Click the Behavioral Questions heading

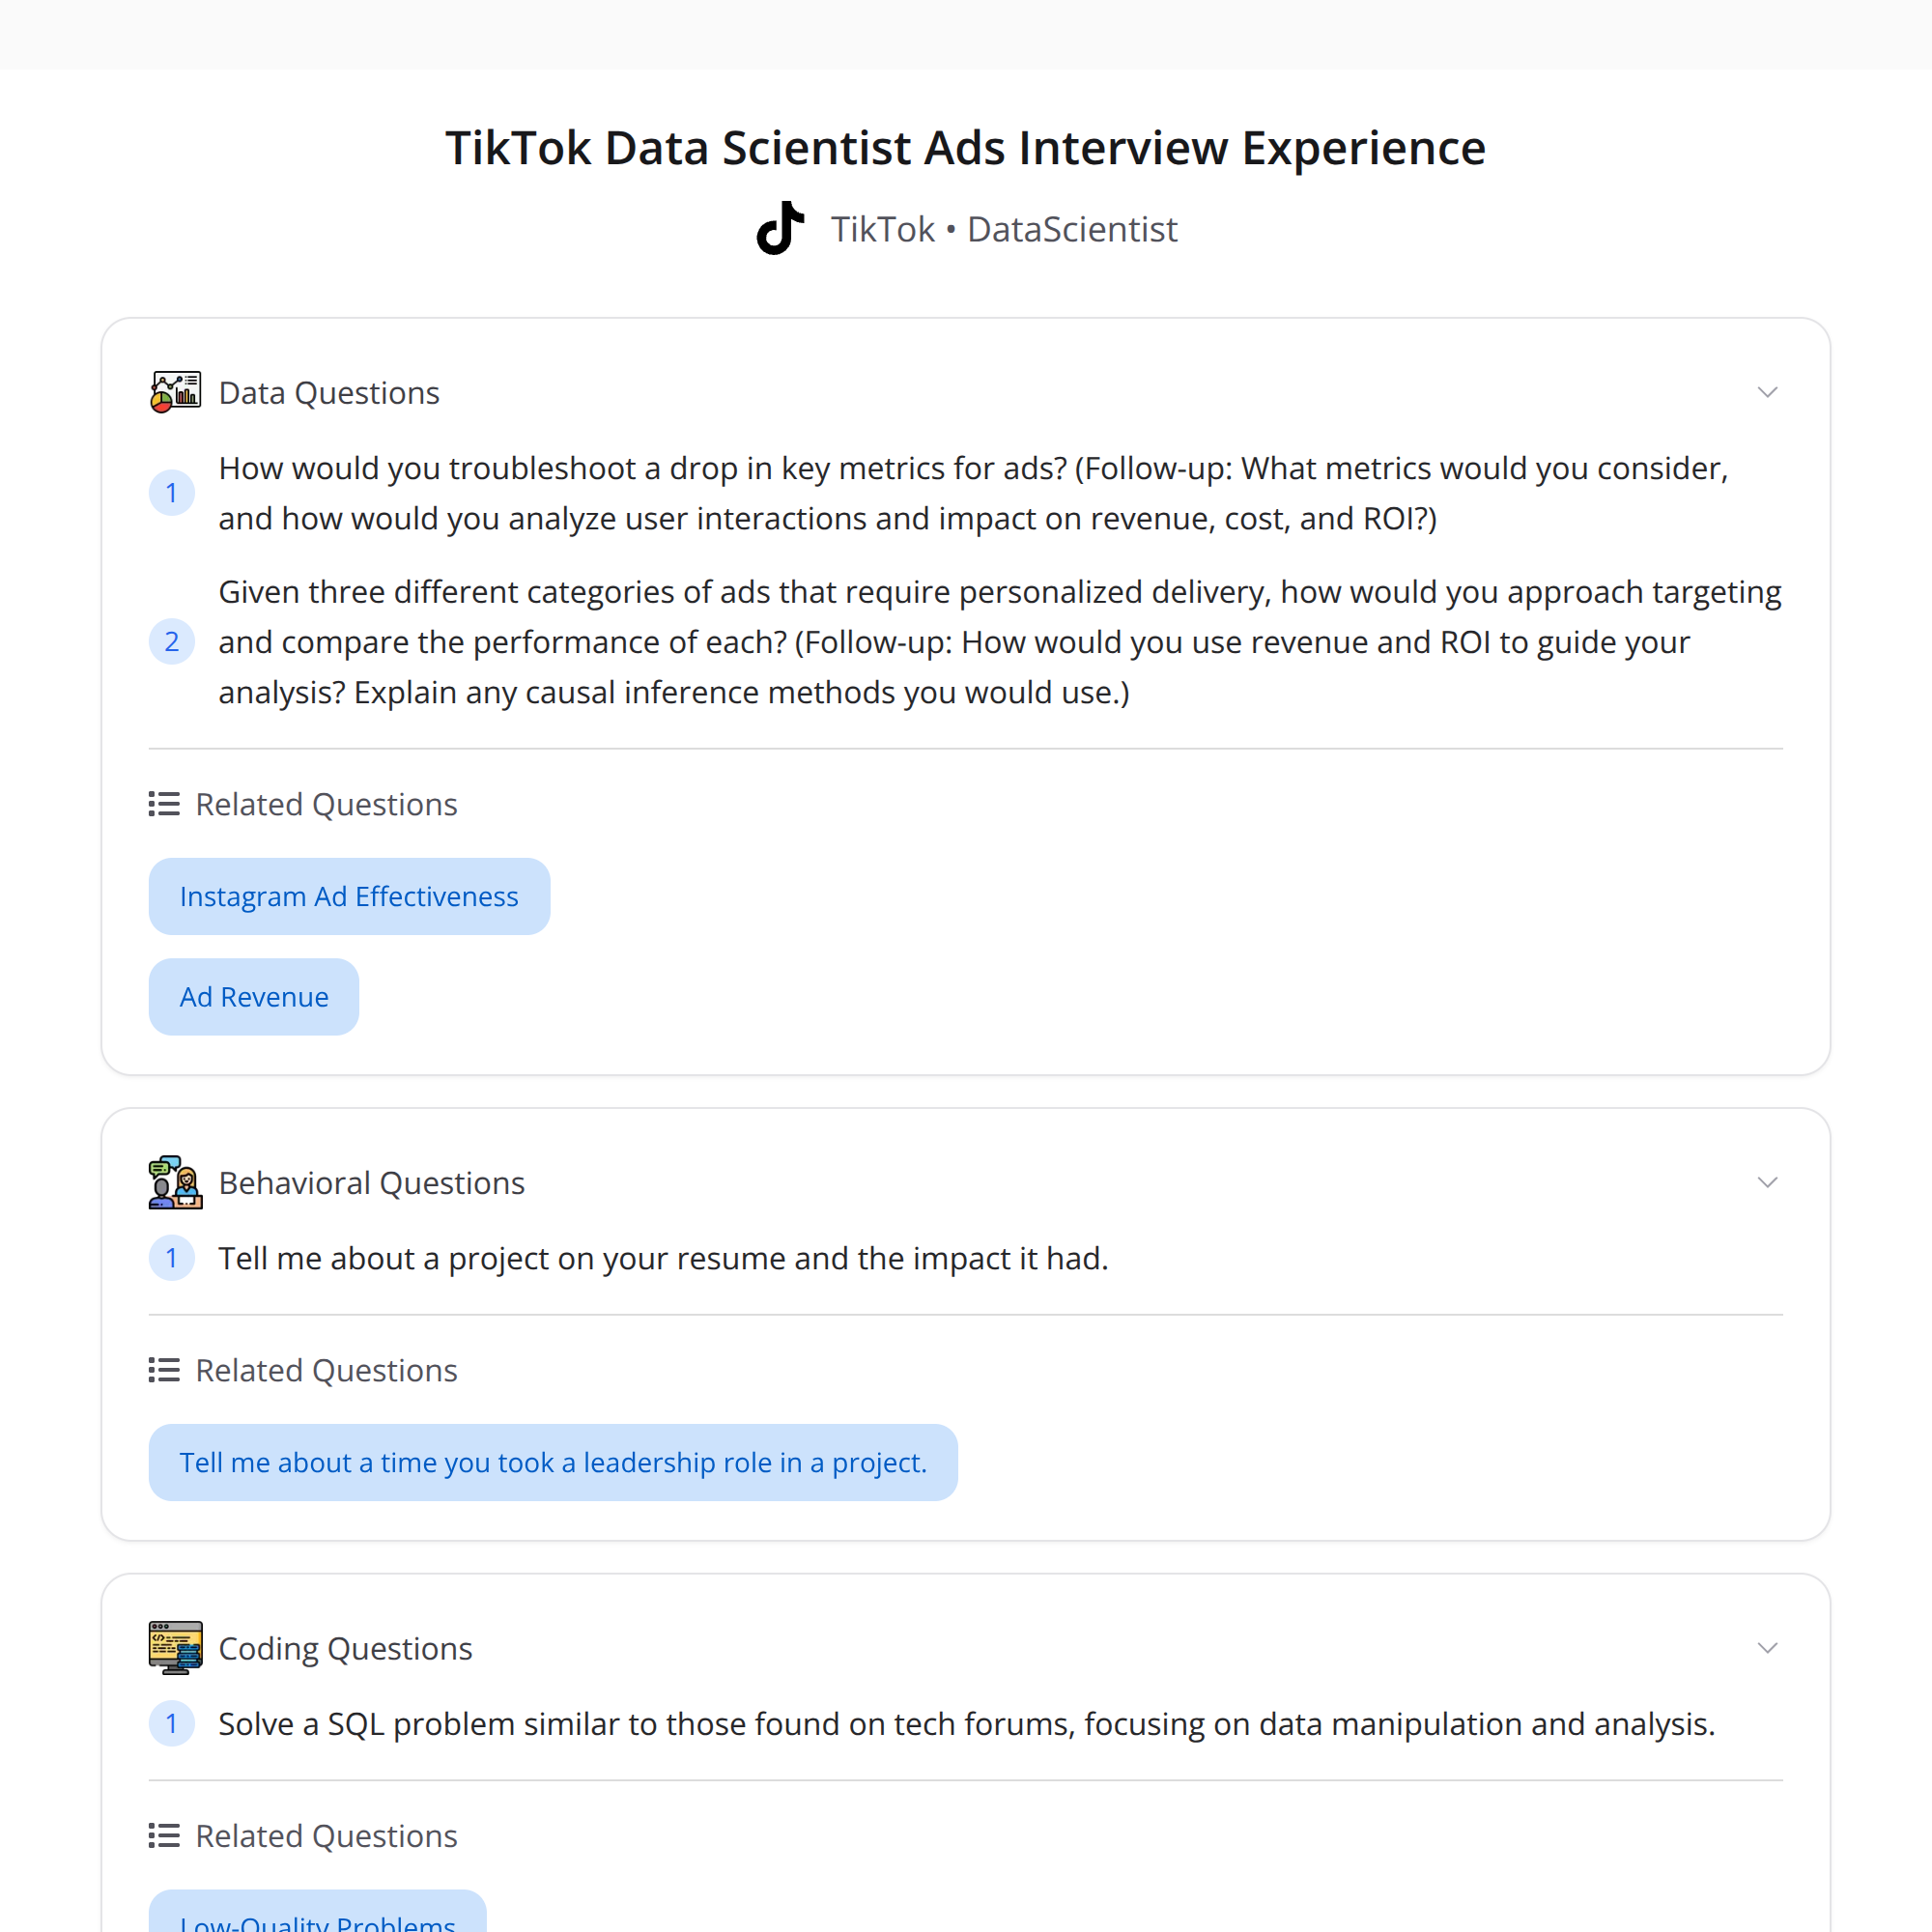point(371,1183)
